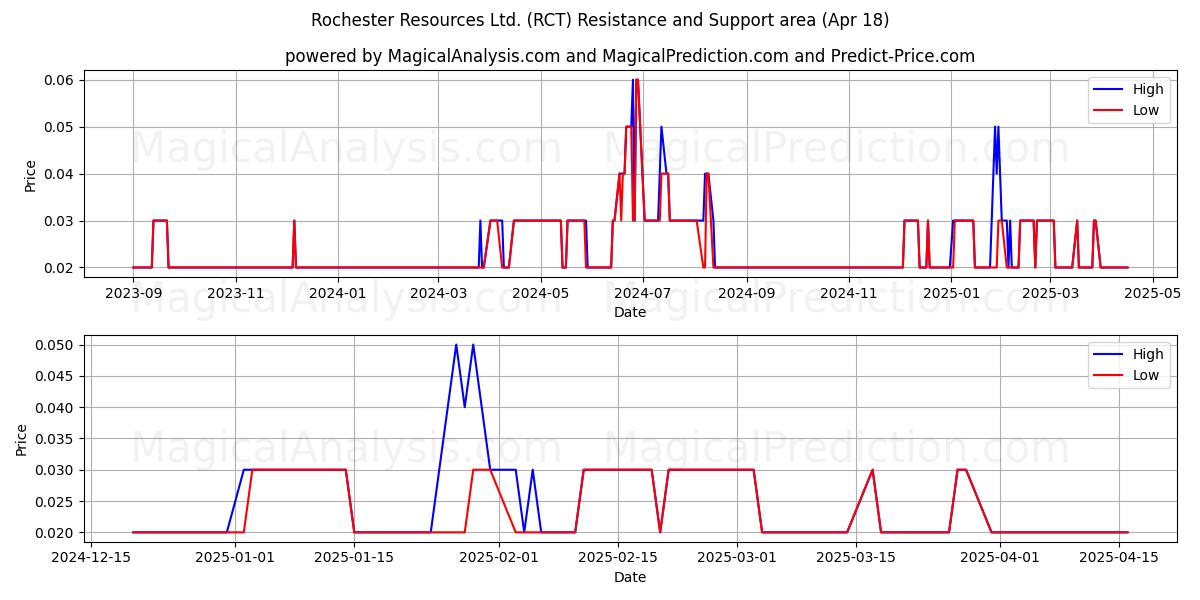Viewport: 1200px width, 600px height.
Task: Click the 0.04 price tick on top chart
Action: (61, 174)
